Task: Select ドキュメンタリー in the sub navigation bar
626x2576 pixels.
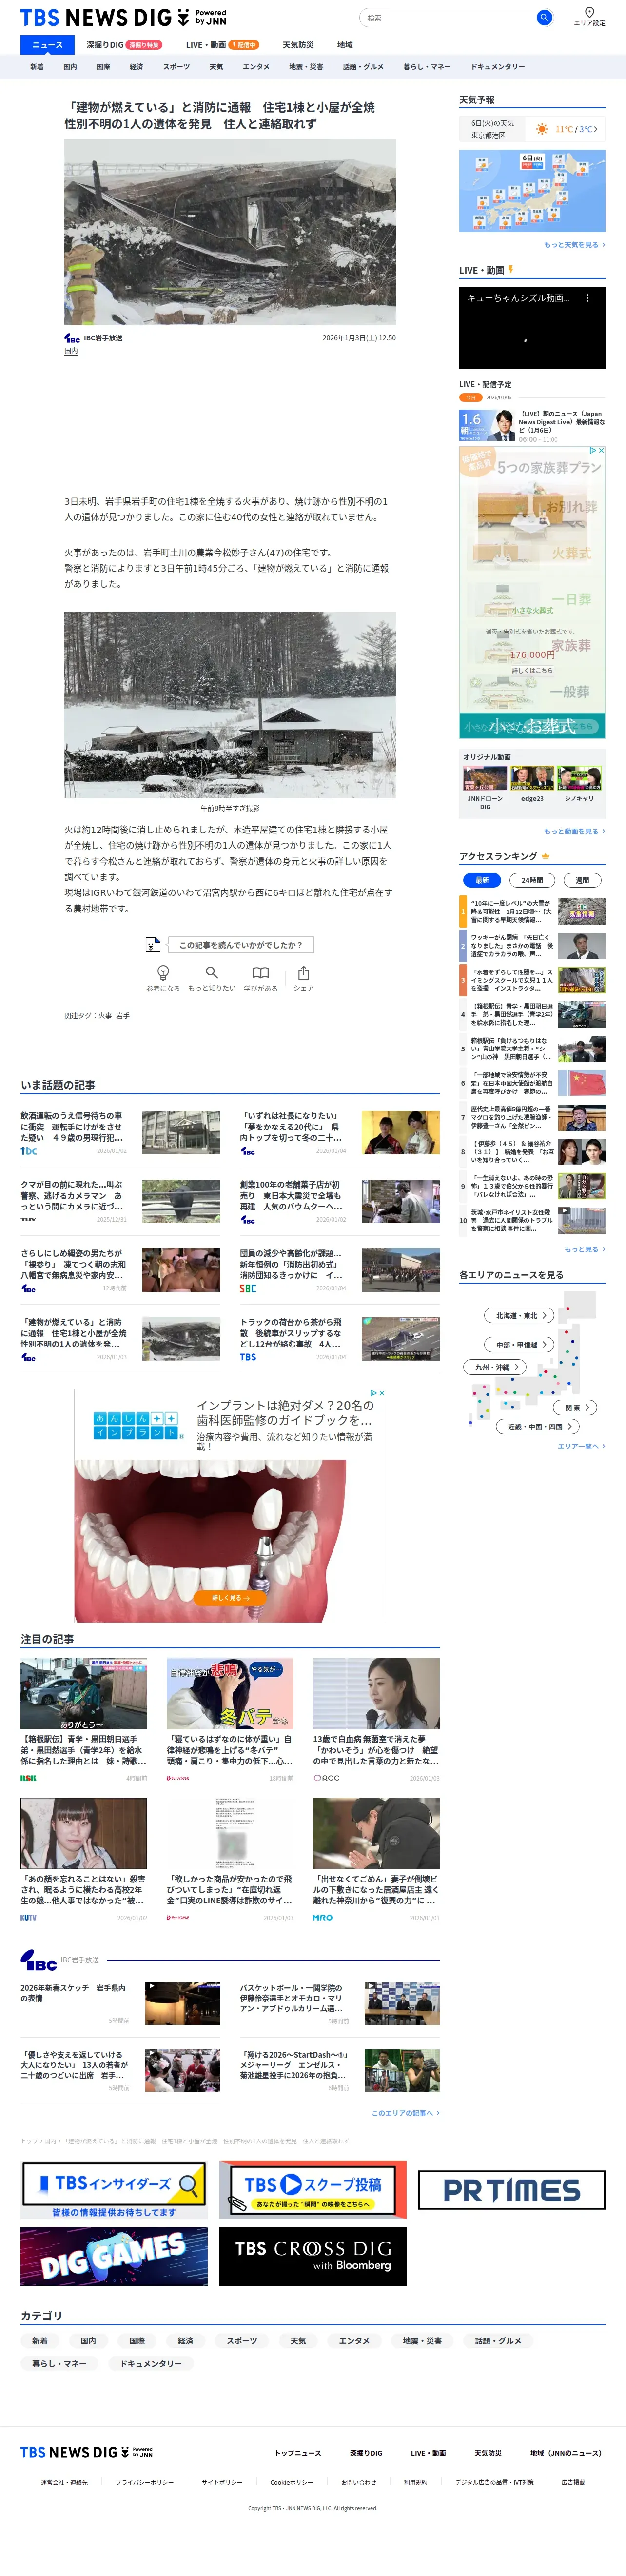Action: [498, 67]
